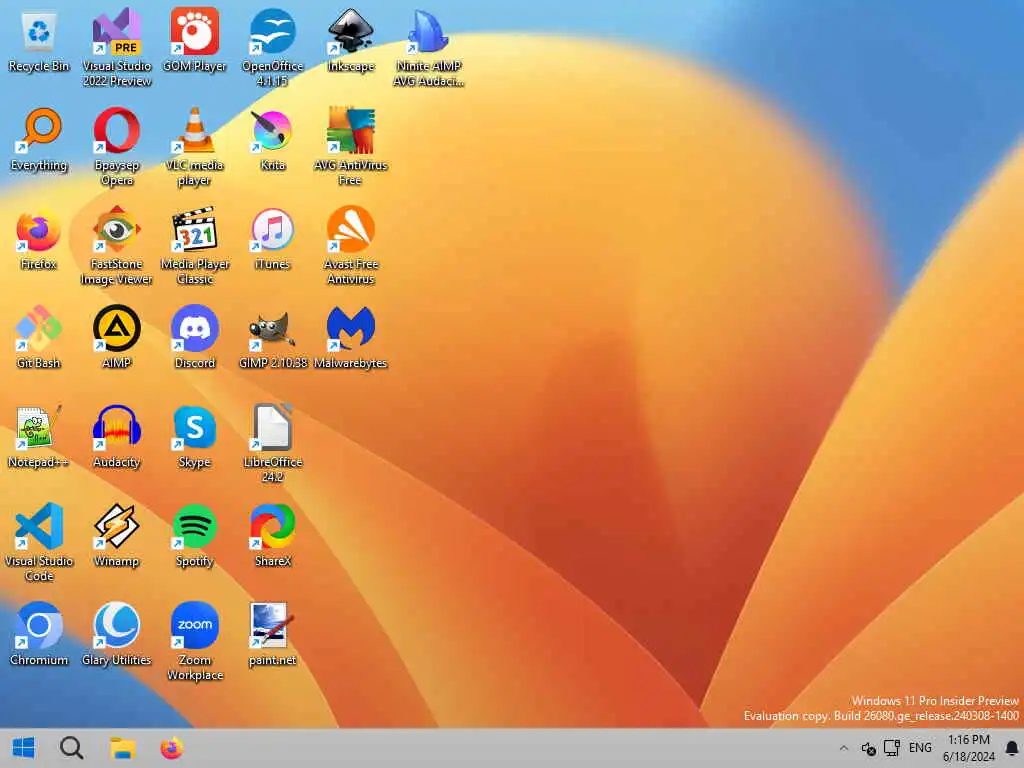This screenshot has height=768, width=1024.
Task: Launch Firefox from the taskbar
Action: [172, 748]
